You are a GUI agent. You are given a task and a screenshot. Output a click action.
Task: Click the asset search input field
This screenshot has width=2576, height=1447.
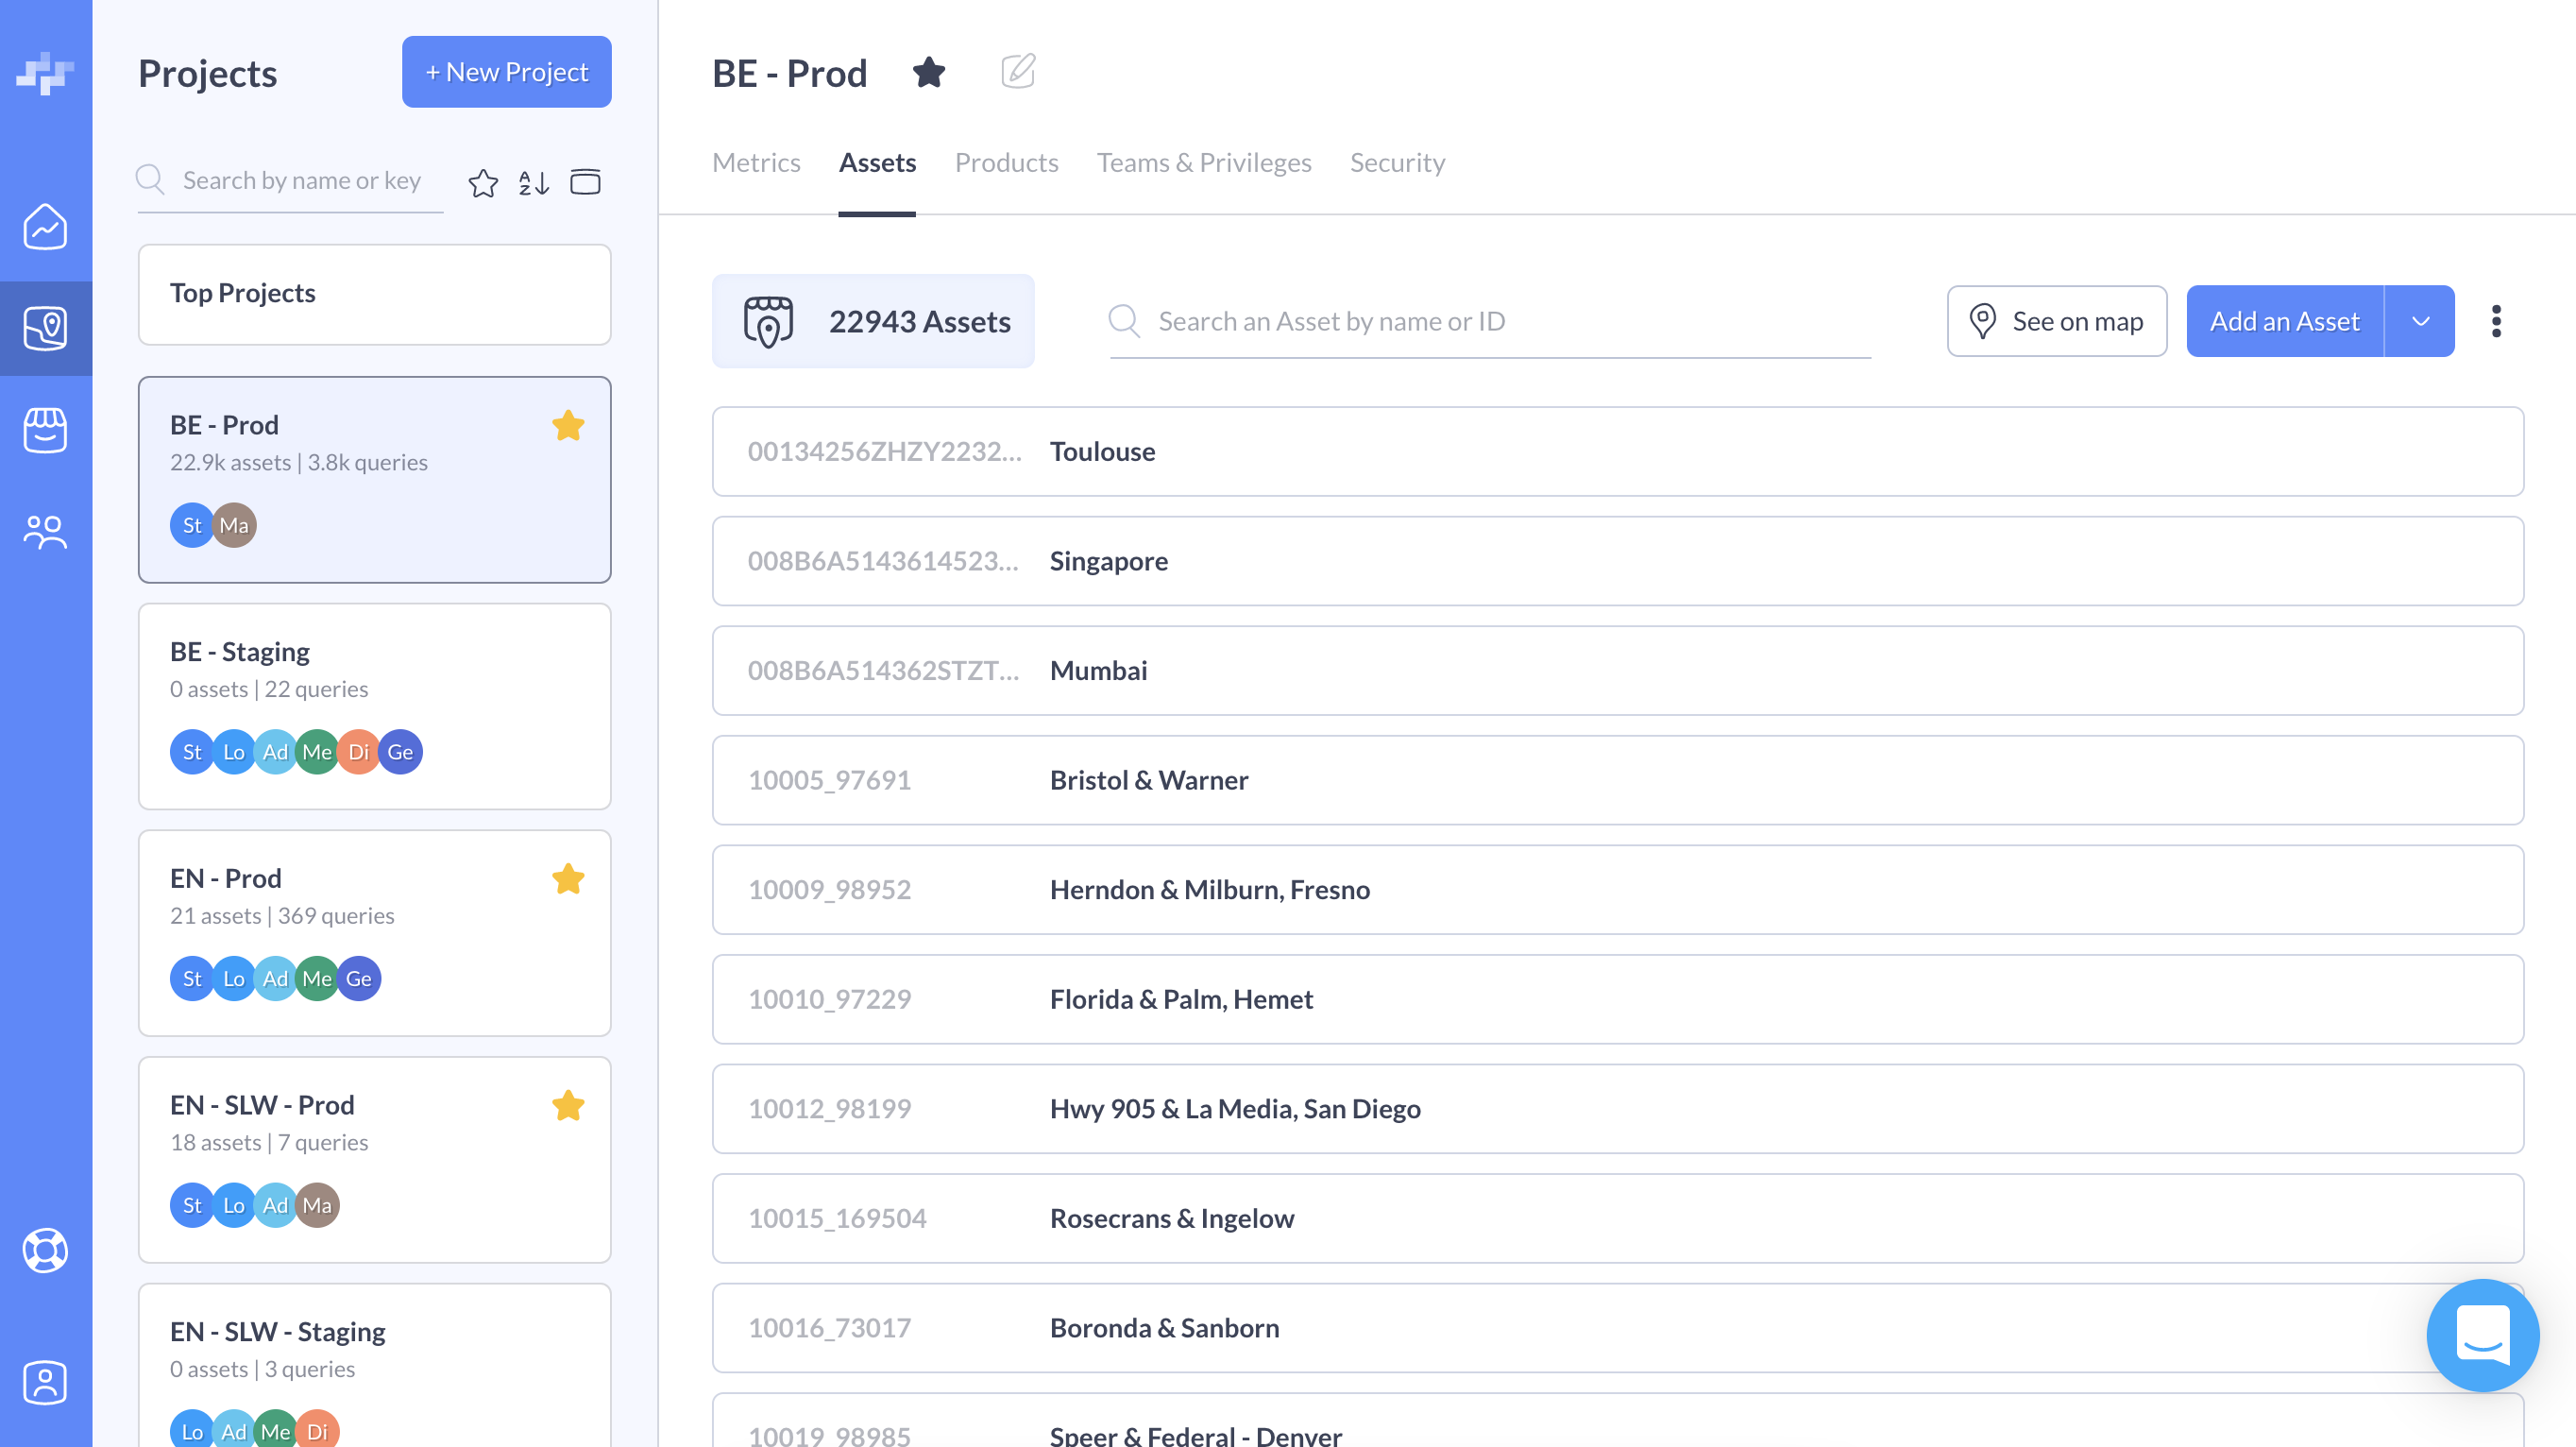(x=1490, y=321)
